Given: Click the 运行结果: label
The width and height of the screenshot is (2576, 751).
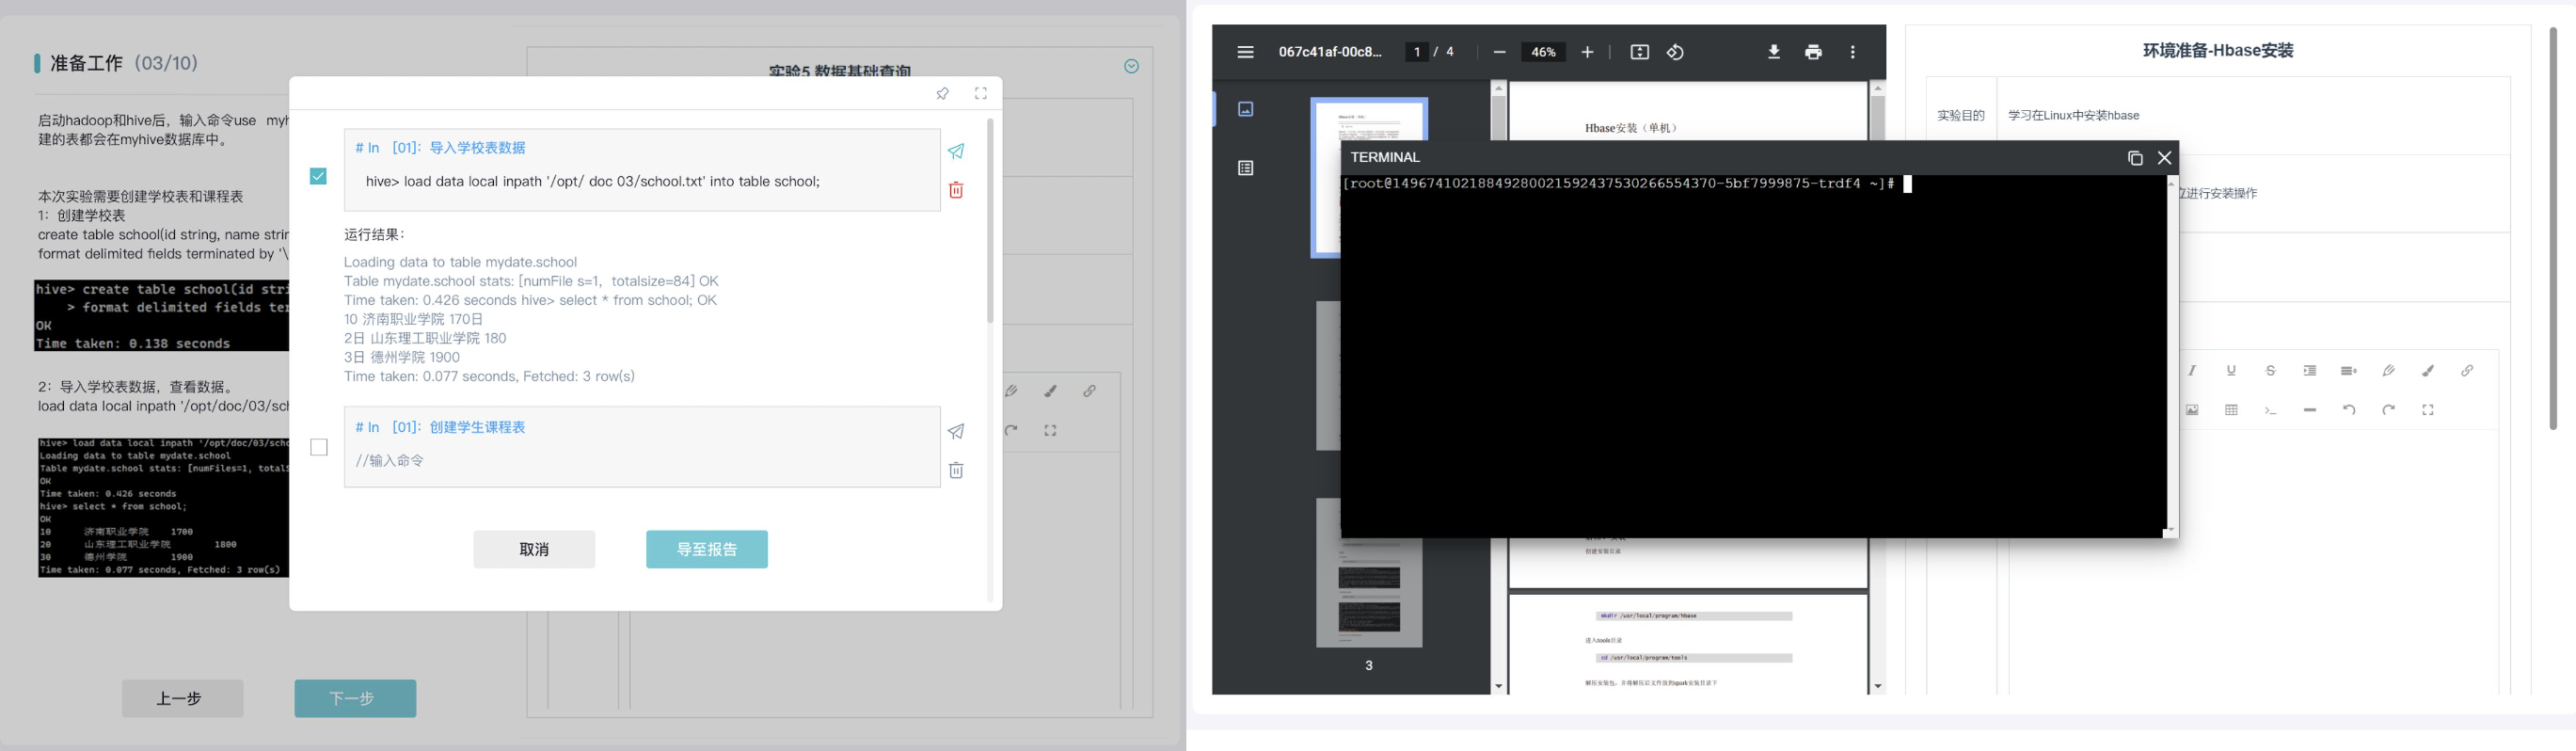Looking at the screenshot, I should click(x=374, y=235).
